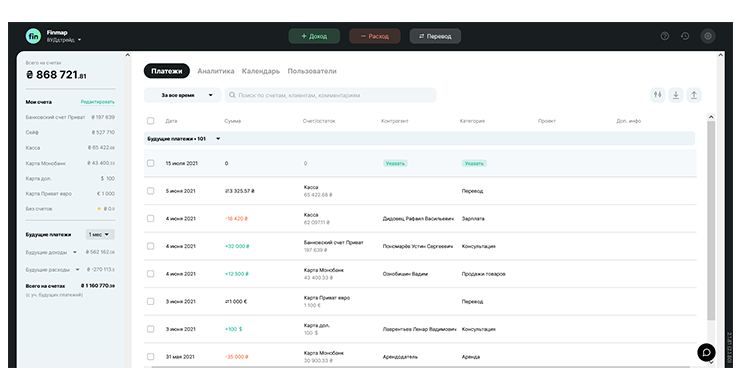Screen dimensions: 740x388
Task: Open the support chat bubble
Action: coord(706,352)
